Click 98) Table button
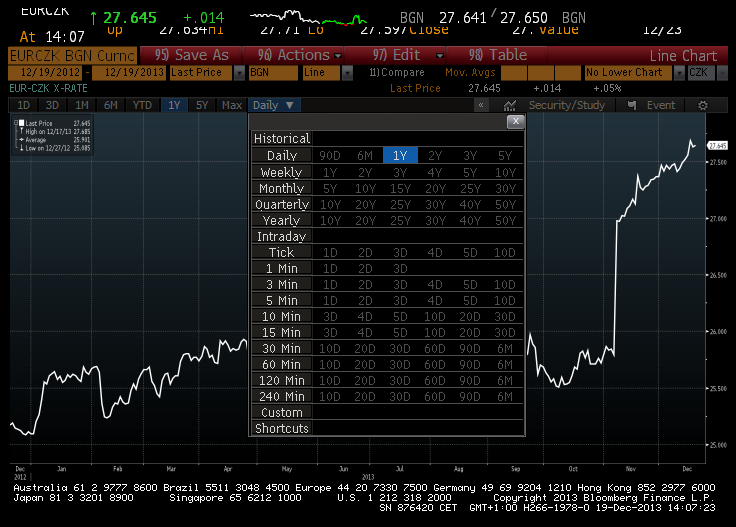 [498, 55]
